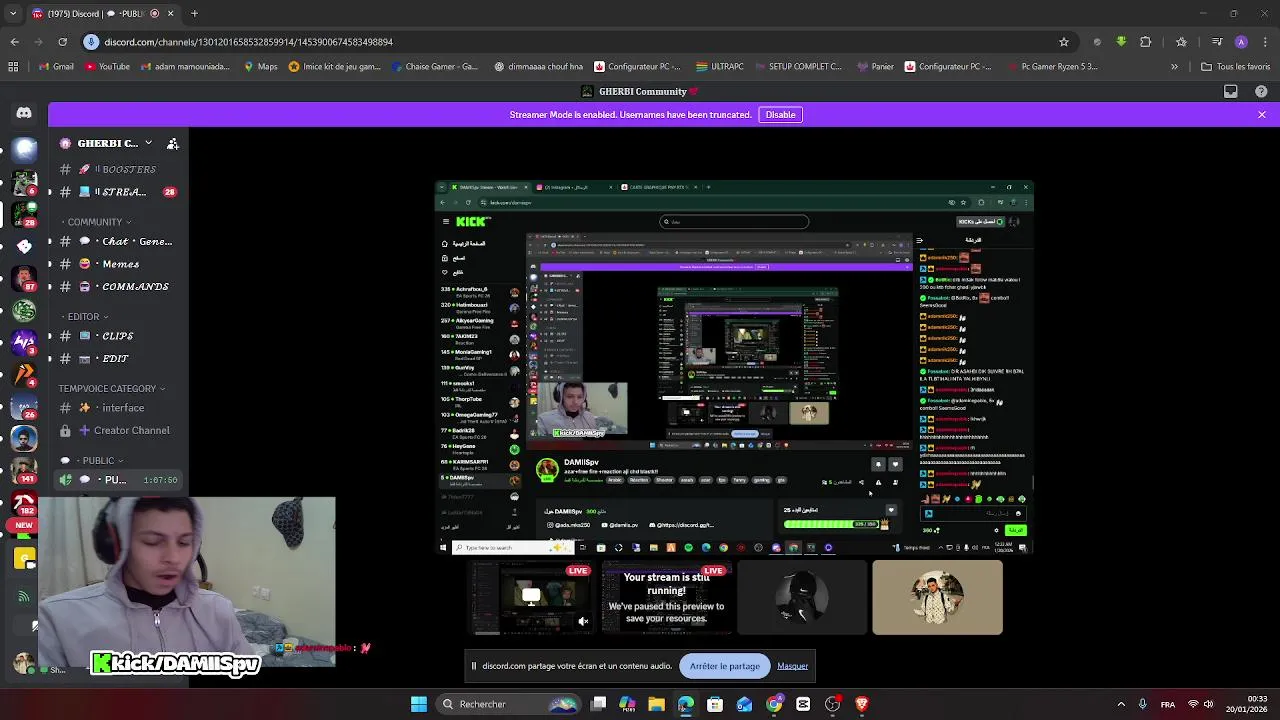The image size is (1280, 720).
Task: Open the COMMANDS channel
Action: (118, 286)
